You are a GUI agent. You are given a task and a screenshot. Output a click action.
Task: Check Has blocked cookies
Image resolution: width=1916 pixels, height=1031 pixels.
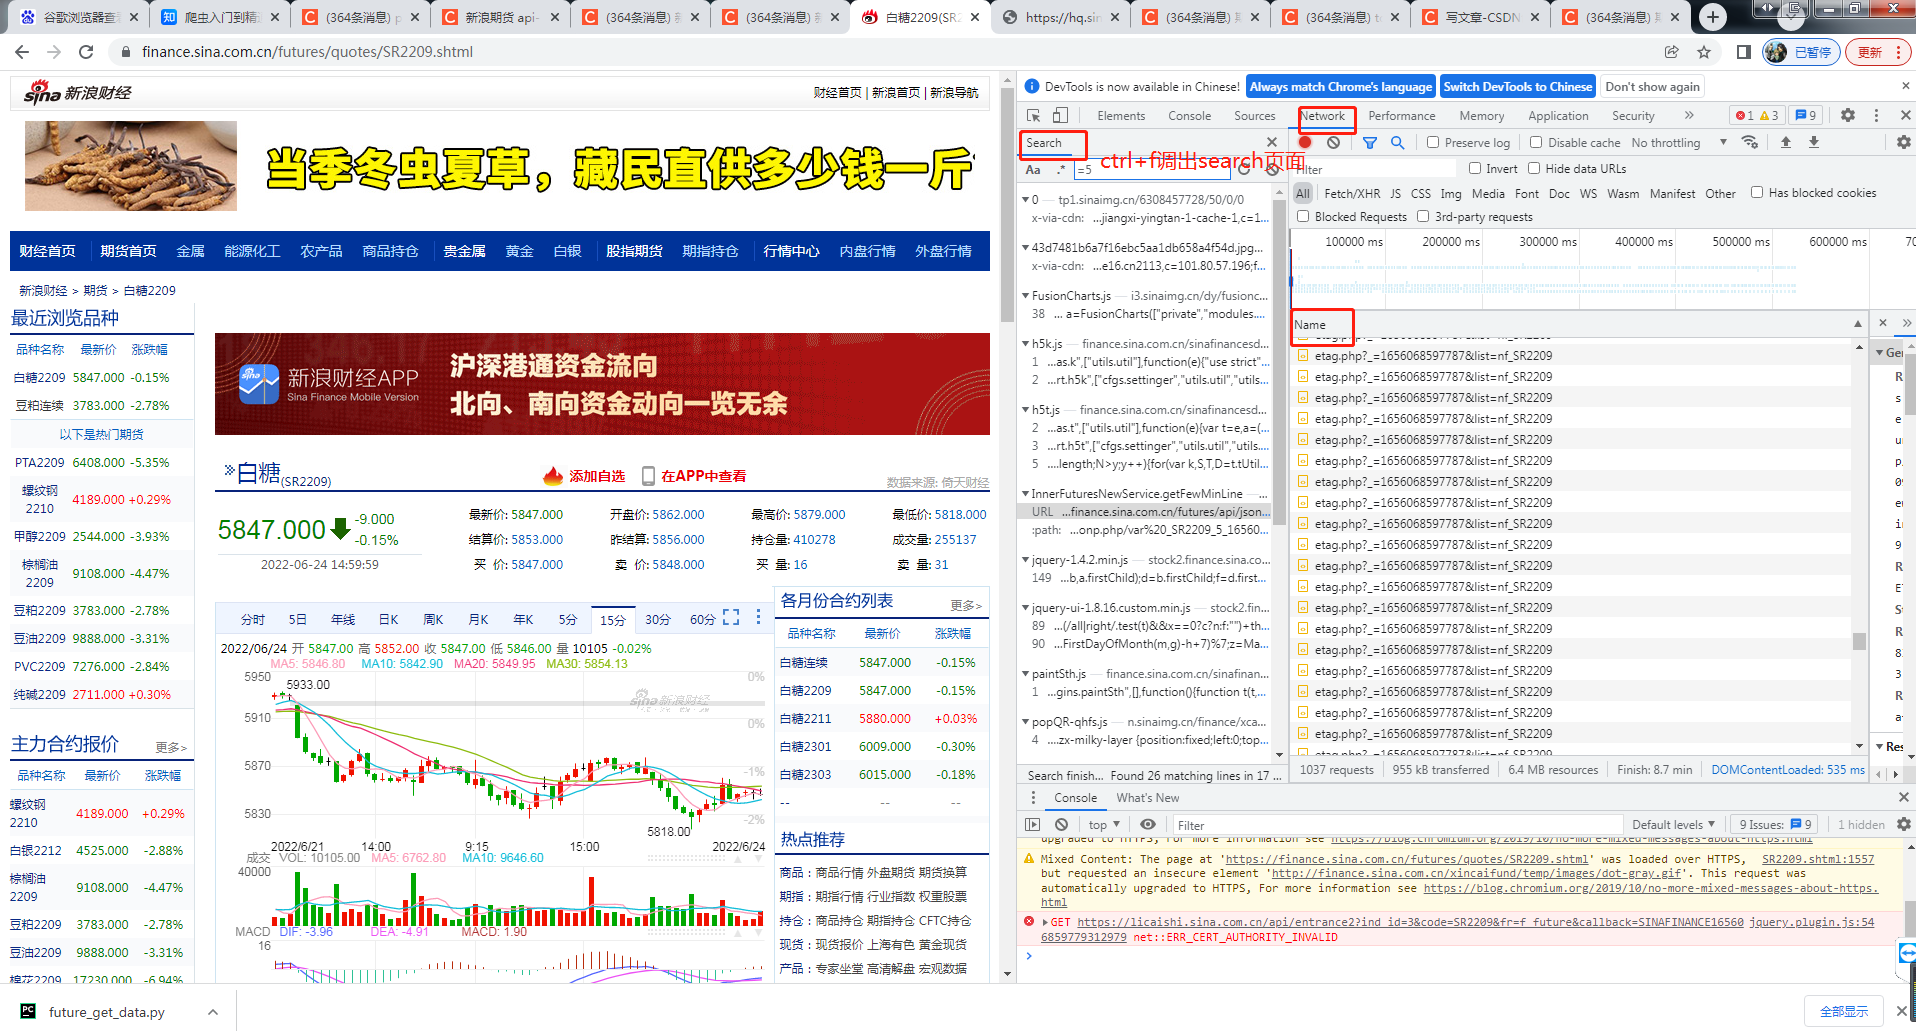[x=1756, y=193]
